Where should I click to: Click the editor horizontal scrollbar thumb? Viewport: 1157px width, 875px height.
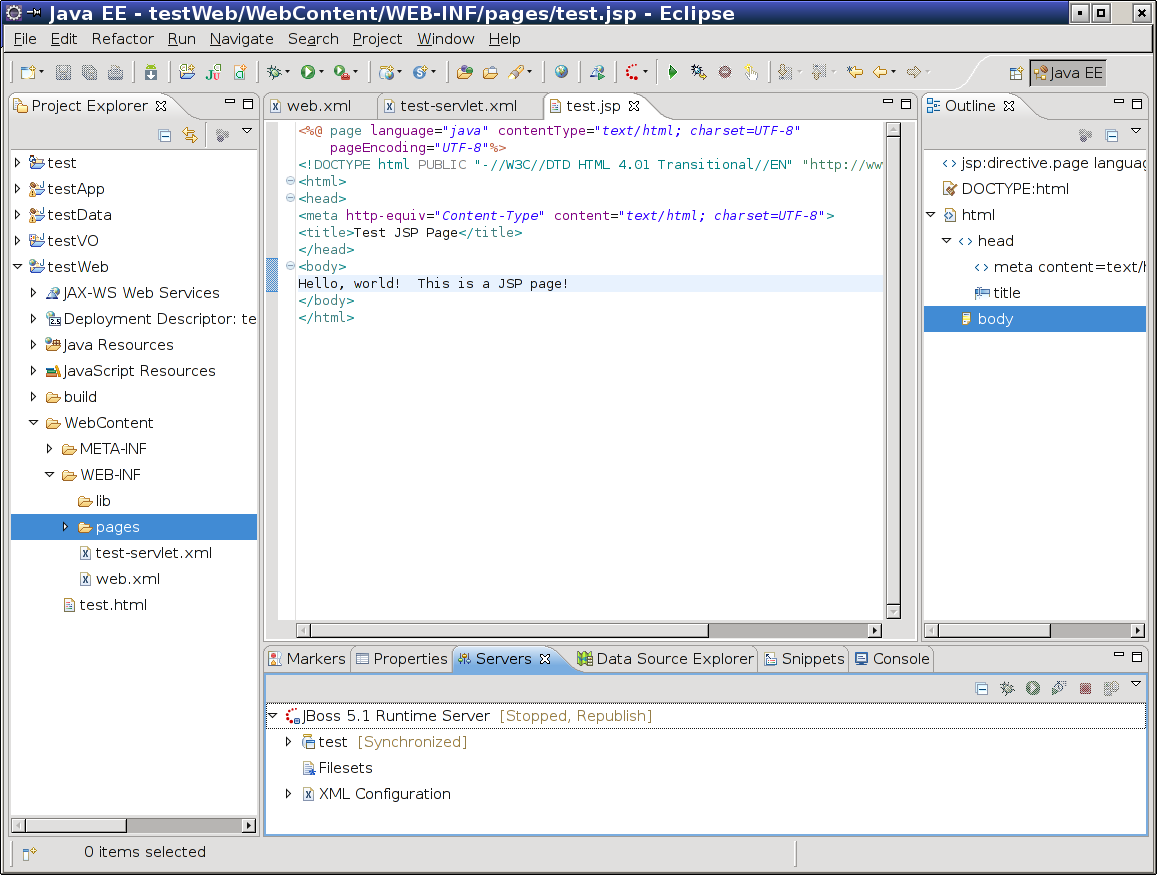(x=509, y=631)
